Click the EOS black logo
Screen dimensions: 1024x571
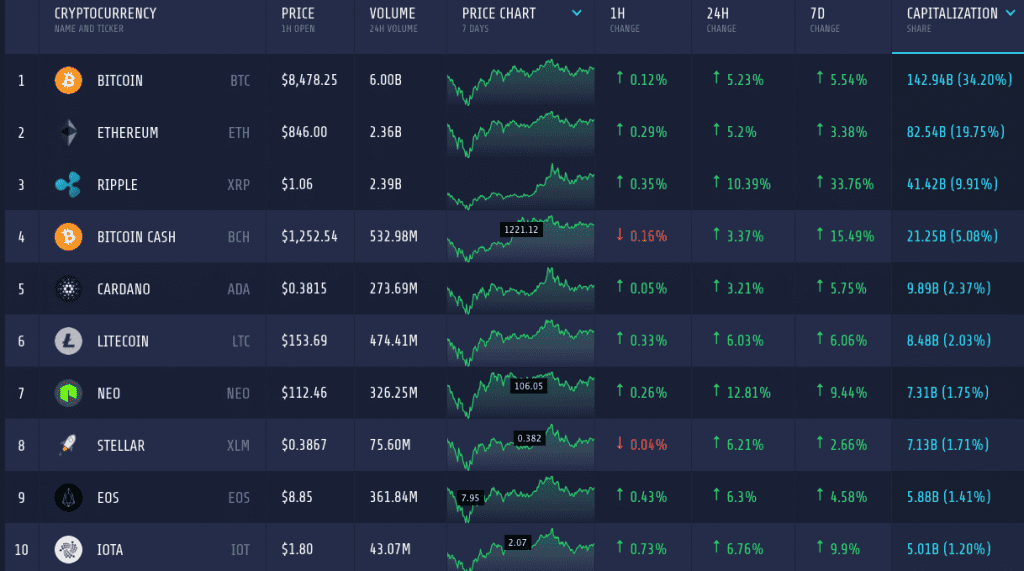(68, 497)
